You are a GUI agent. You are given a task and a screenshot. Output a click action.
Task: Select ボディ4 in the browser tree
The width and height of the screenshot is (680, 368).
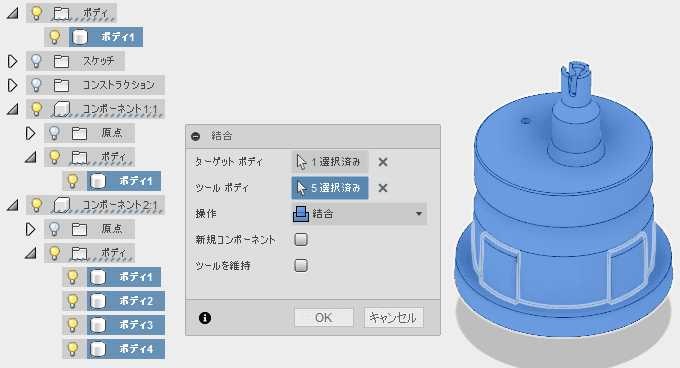125,349
